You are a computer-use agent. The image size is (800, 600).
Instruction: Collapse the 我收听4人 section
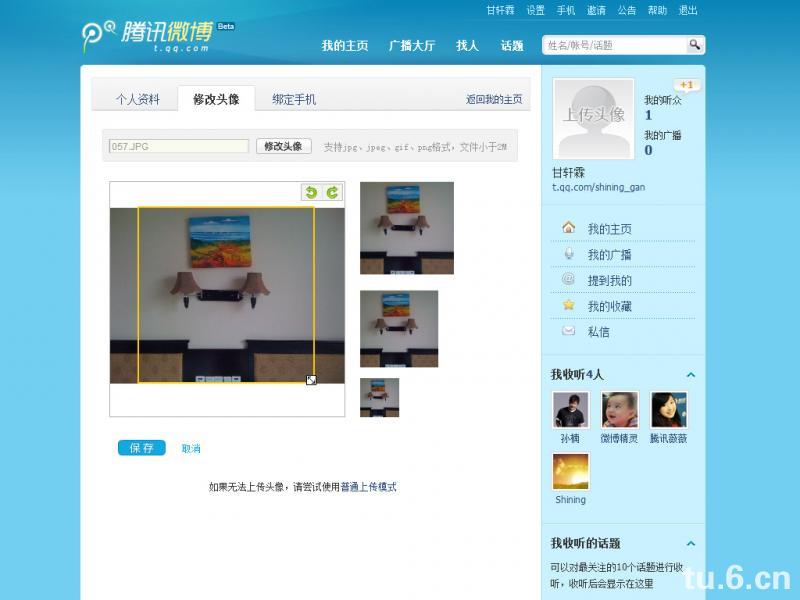coord(690,375)
